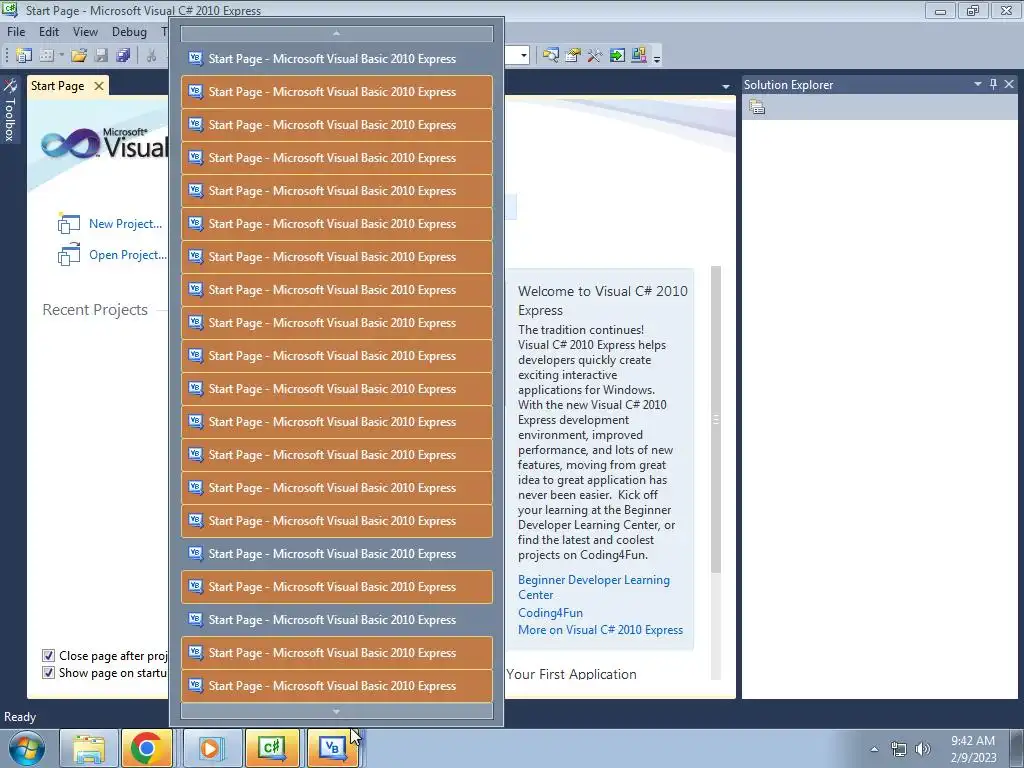Screen dimensions: 1024x768
Task: Minimize the Visual C# Express window
Action: point(940,10)
